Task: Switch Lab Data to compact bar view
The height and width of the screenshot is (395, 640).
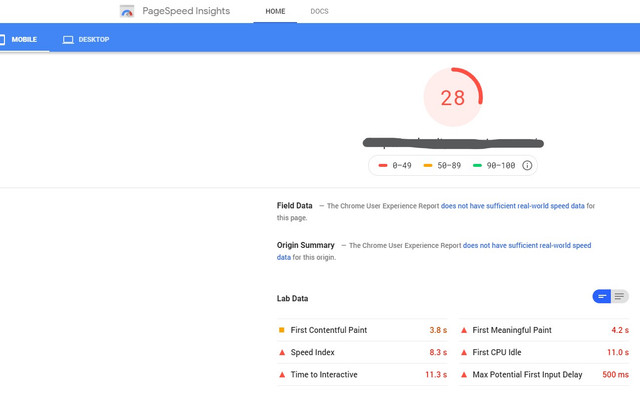Action: tap(602, 296)
